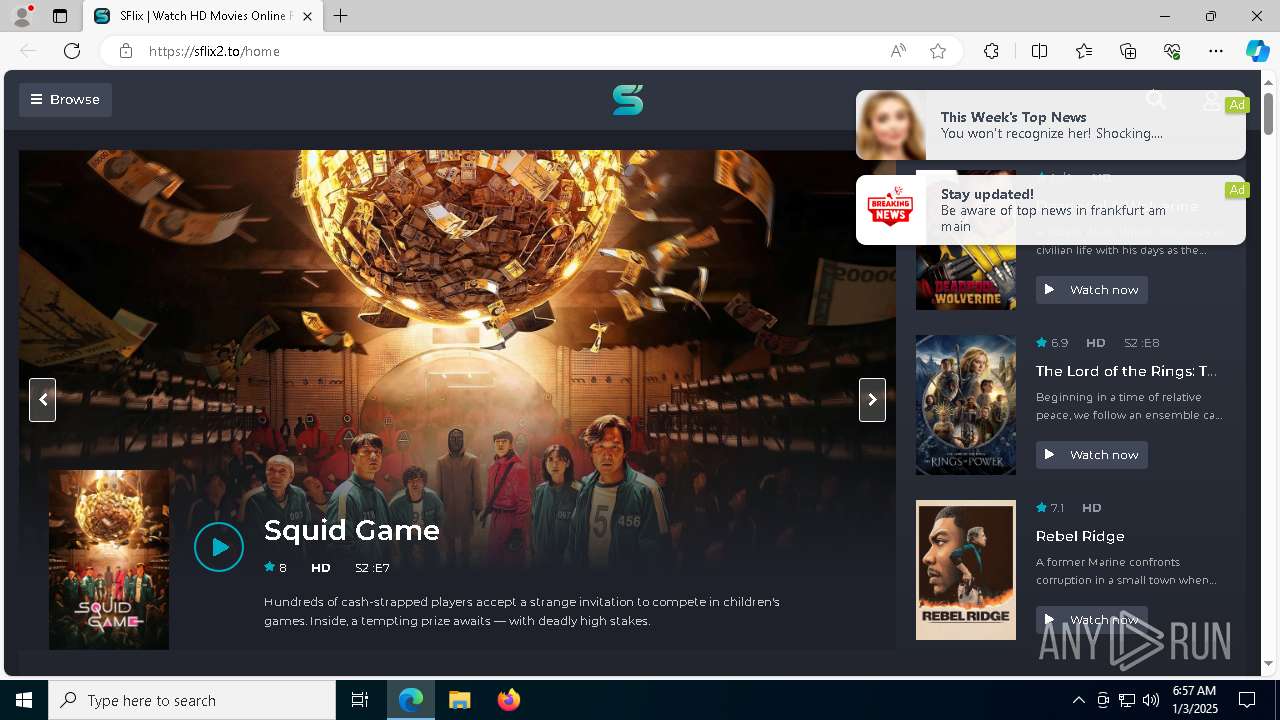Open The Lord of the Rings title link
1280x720 pixels.
(x=1126, y=371)
